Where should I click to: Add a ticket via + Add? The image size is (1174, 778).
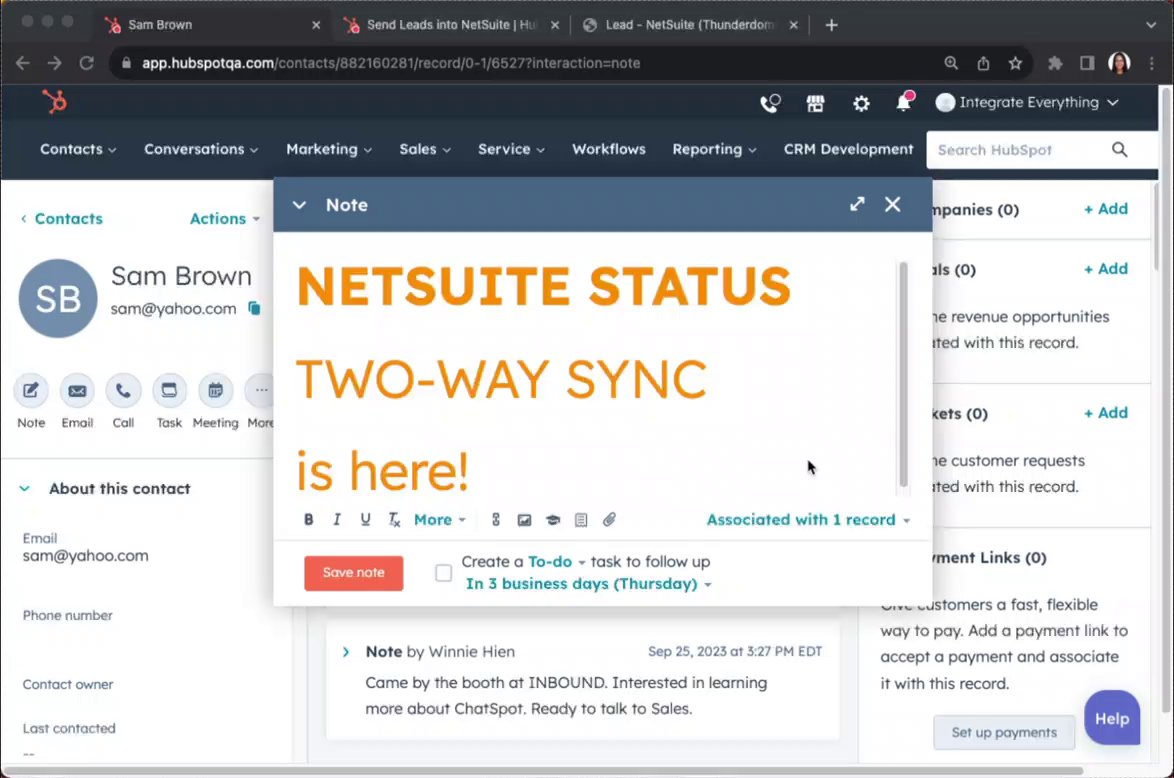[1106, 413]
